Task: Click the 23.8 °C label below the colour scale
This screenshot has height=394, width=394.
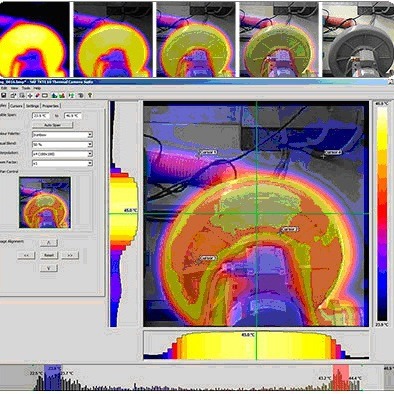Action: click(382, 325)
